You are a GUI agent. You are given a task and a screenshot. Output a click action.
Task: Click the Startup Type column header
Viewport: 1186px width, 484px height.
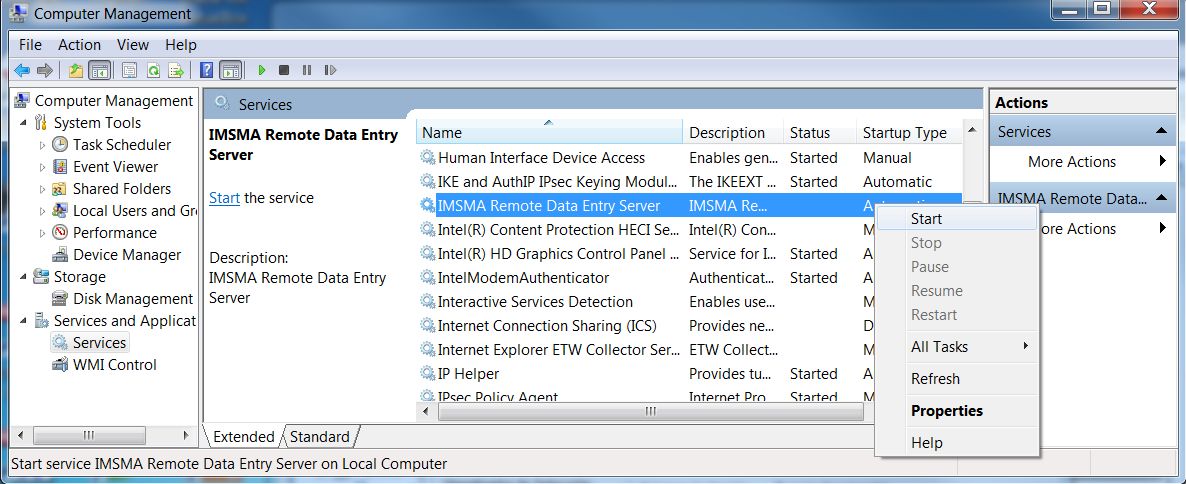click(x=904, y=133)
